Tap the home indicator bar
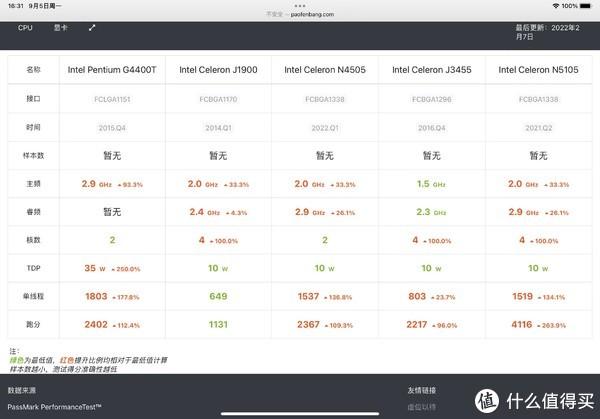 coord(300,414)
